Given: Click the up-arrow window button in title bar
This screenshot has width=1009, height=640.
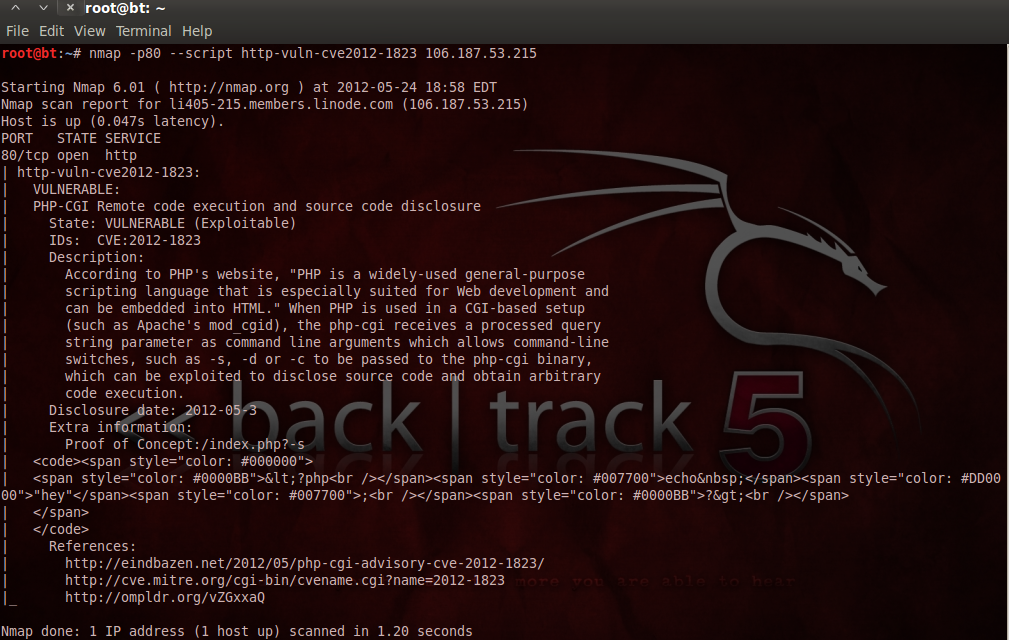Looking at the screenshot, I should pyautogui.click(x=15, y=8).
